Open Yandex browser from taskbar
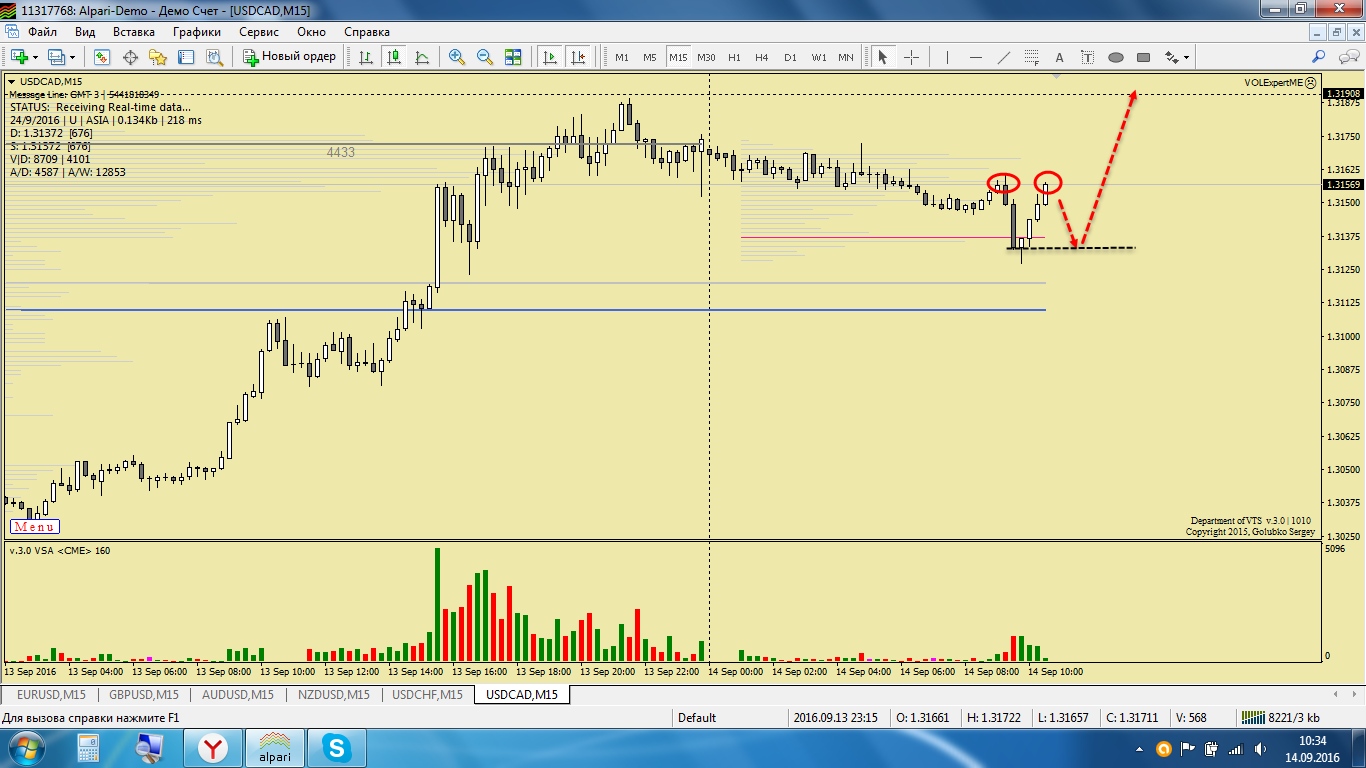This screenshot has height=768, width=1366. (x=212, y=748)
